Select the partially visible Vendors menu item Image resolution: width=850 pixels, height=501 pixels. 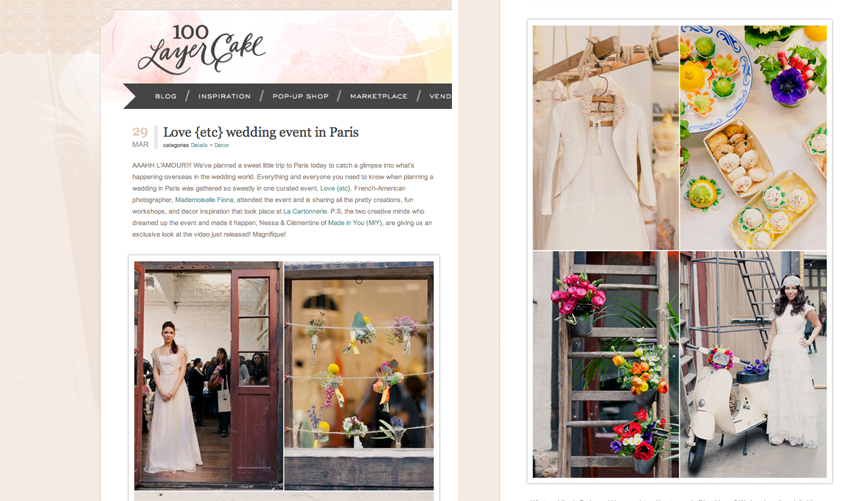coord(440,96)
